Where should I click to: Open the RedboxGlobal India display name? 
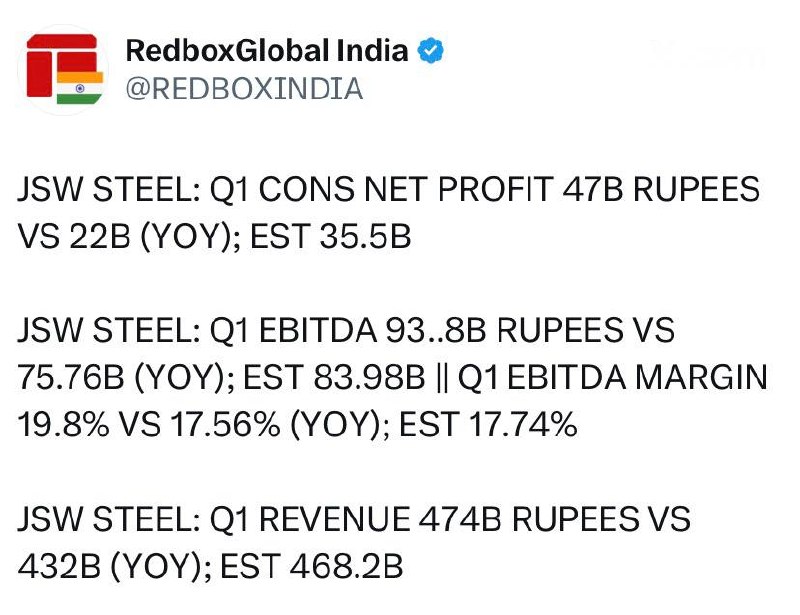tap(267, 51)
